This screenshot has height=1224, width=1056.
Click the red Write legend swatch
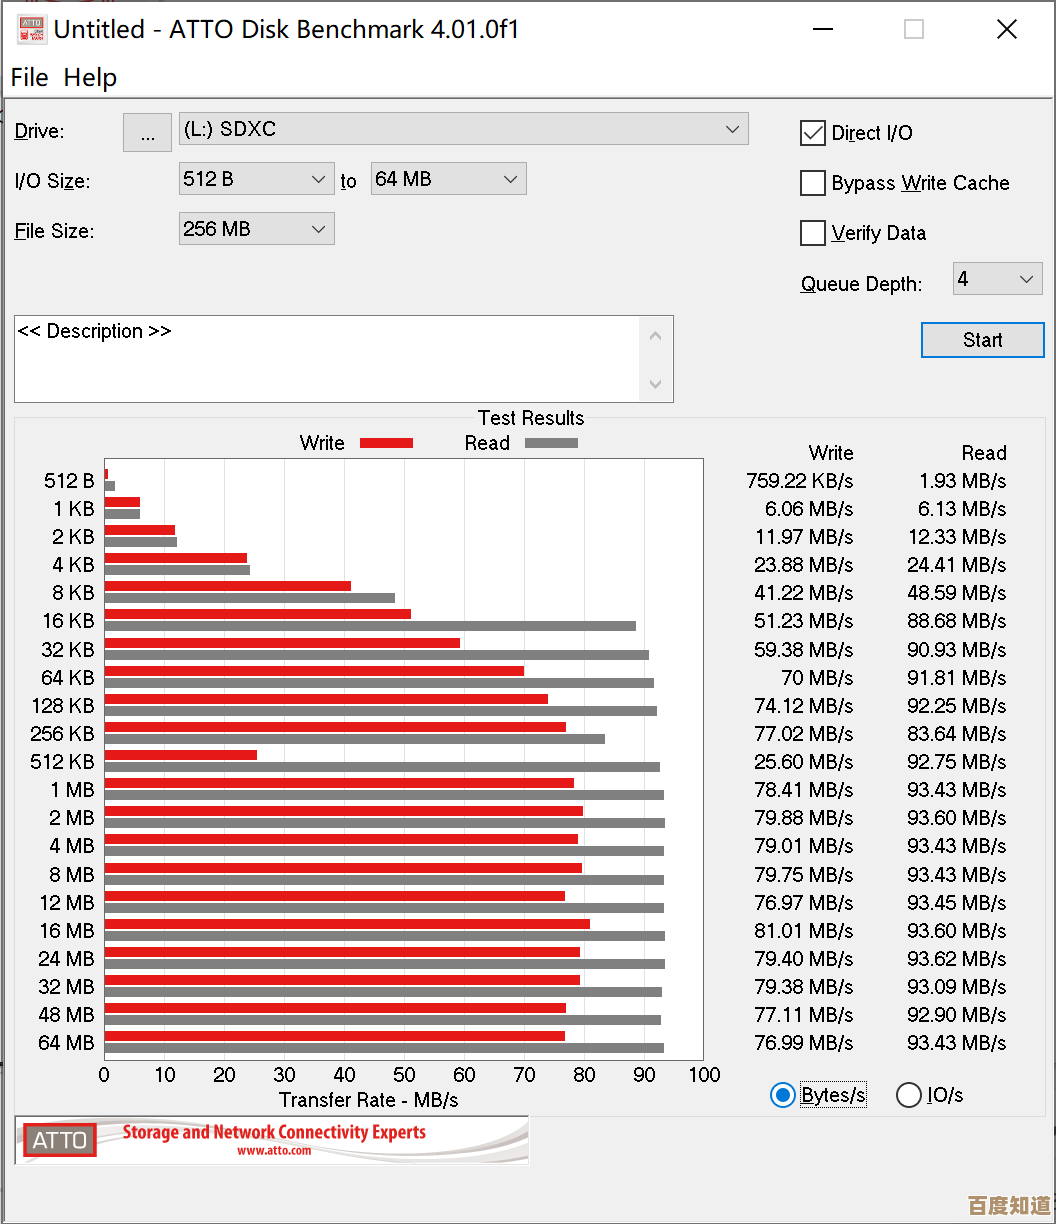pyautogui.click(x=386, y=443)
